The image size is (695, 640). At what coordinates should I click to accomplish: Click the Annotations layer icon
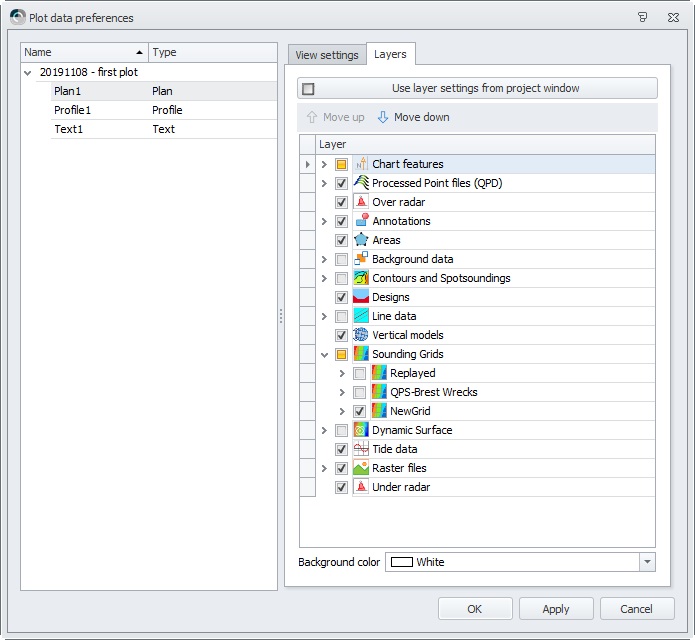tap(361, 221)
